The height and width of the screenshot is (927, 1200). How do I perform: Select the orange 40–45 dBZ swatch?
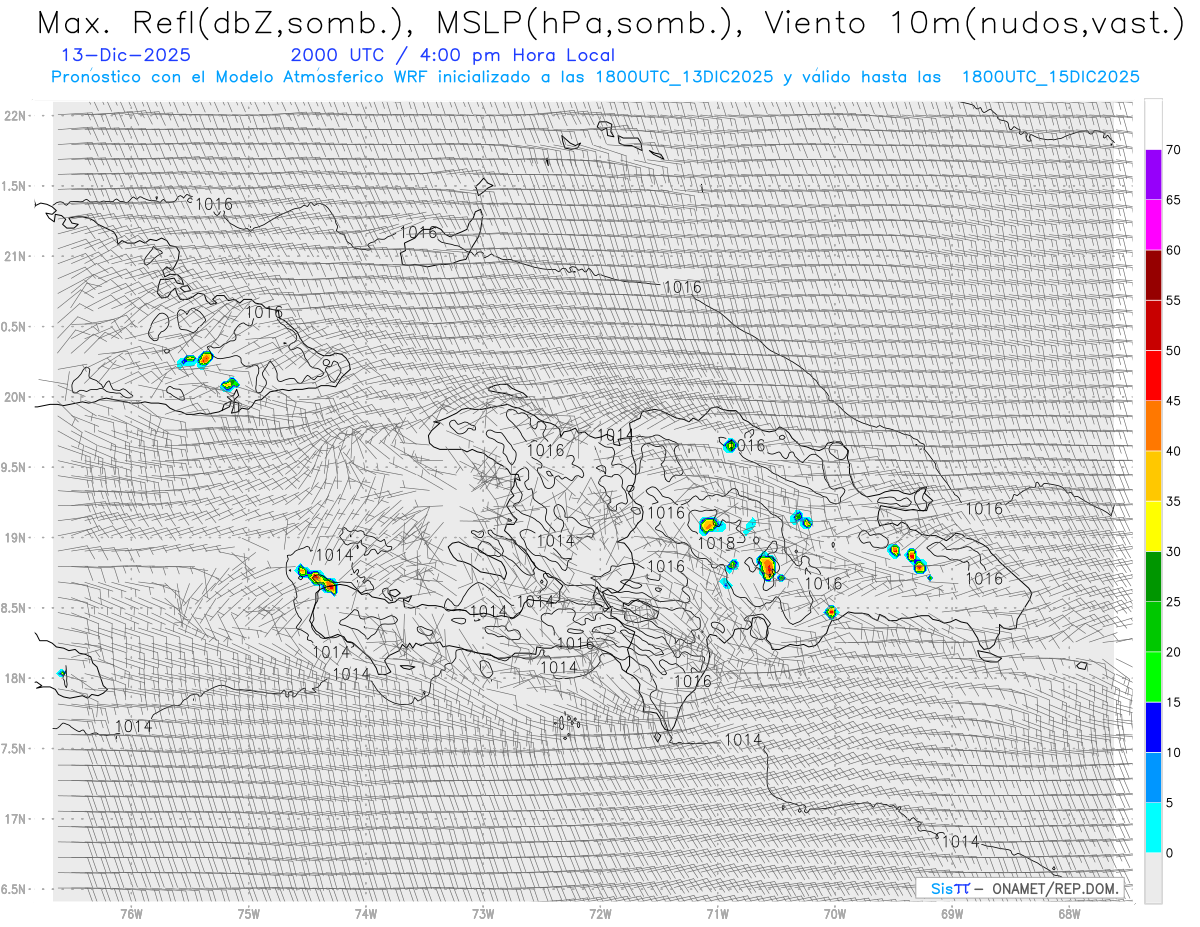click(x=1153, y=426)
